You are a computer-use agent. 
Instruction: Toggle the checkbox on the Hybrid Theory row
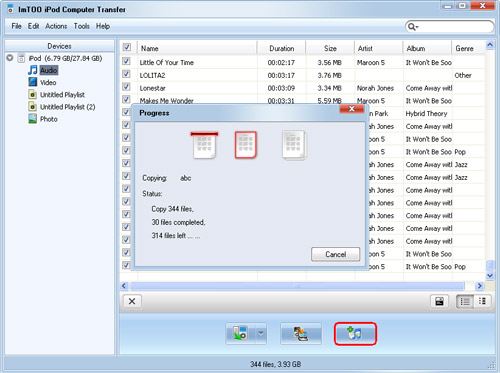pyautogui.click(x=126, y=112)
